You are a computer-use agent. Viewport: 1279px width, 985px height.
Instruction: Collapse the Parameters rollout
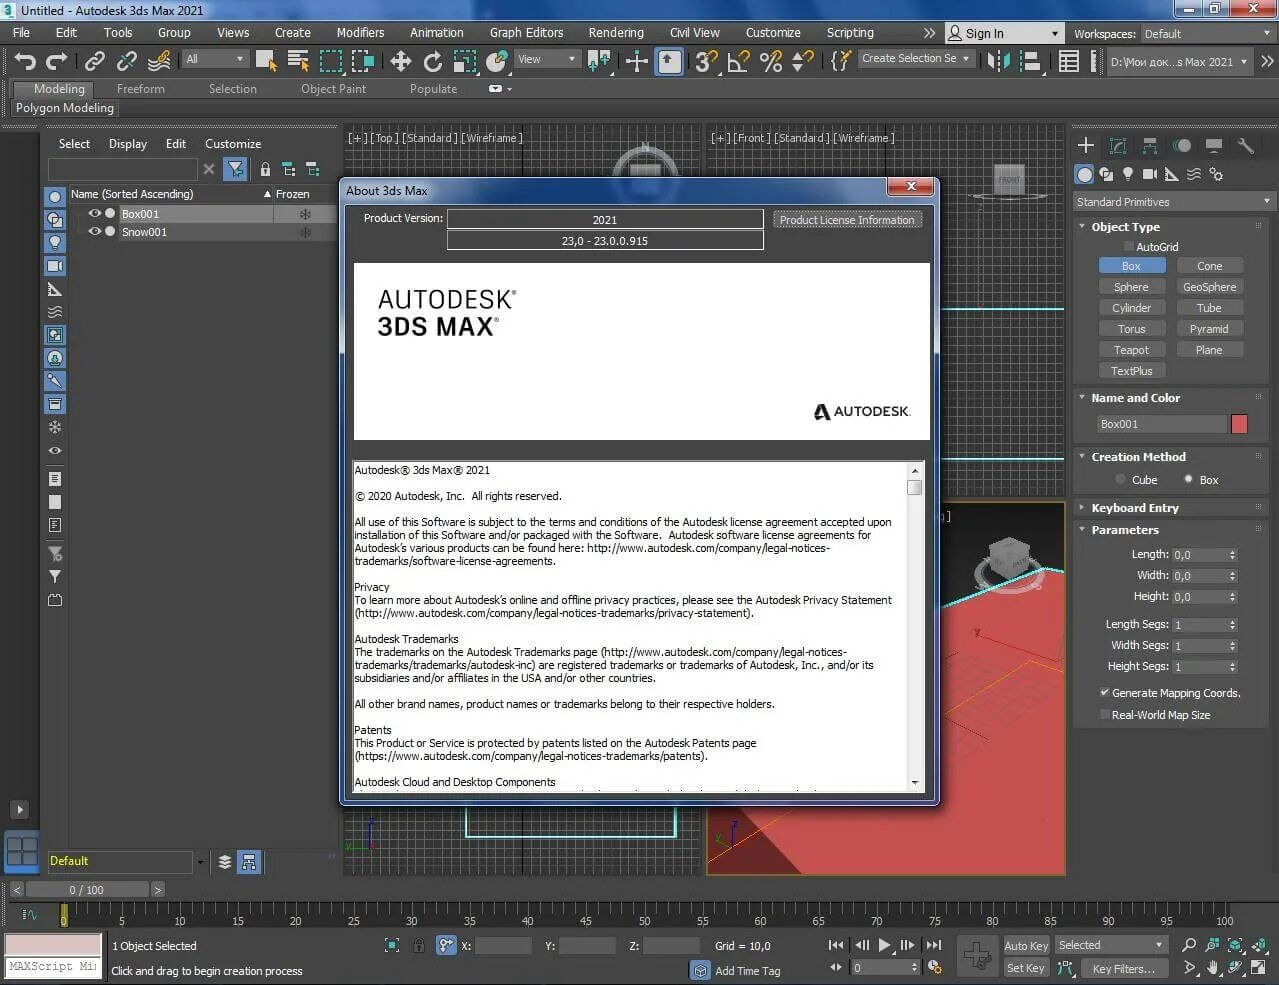coord(1124,529)
